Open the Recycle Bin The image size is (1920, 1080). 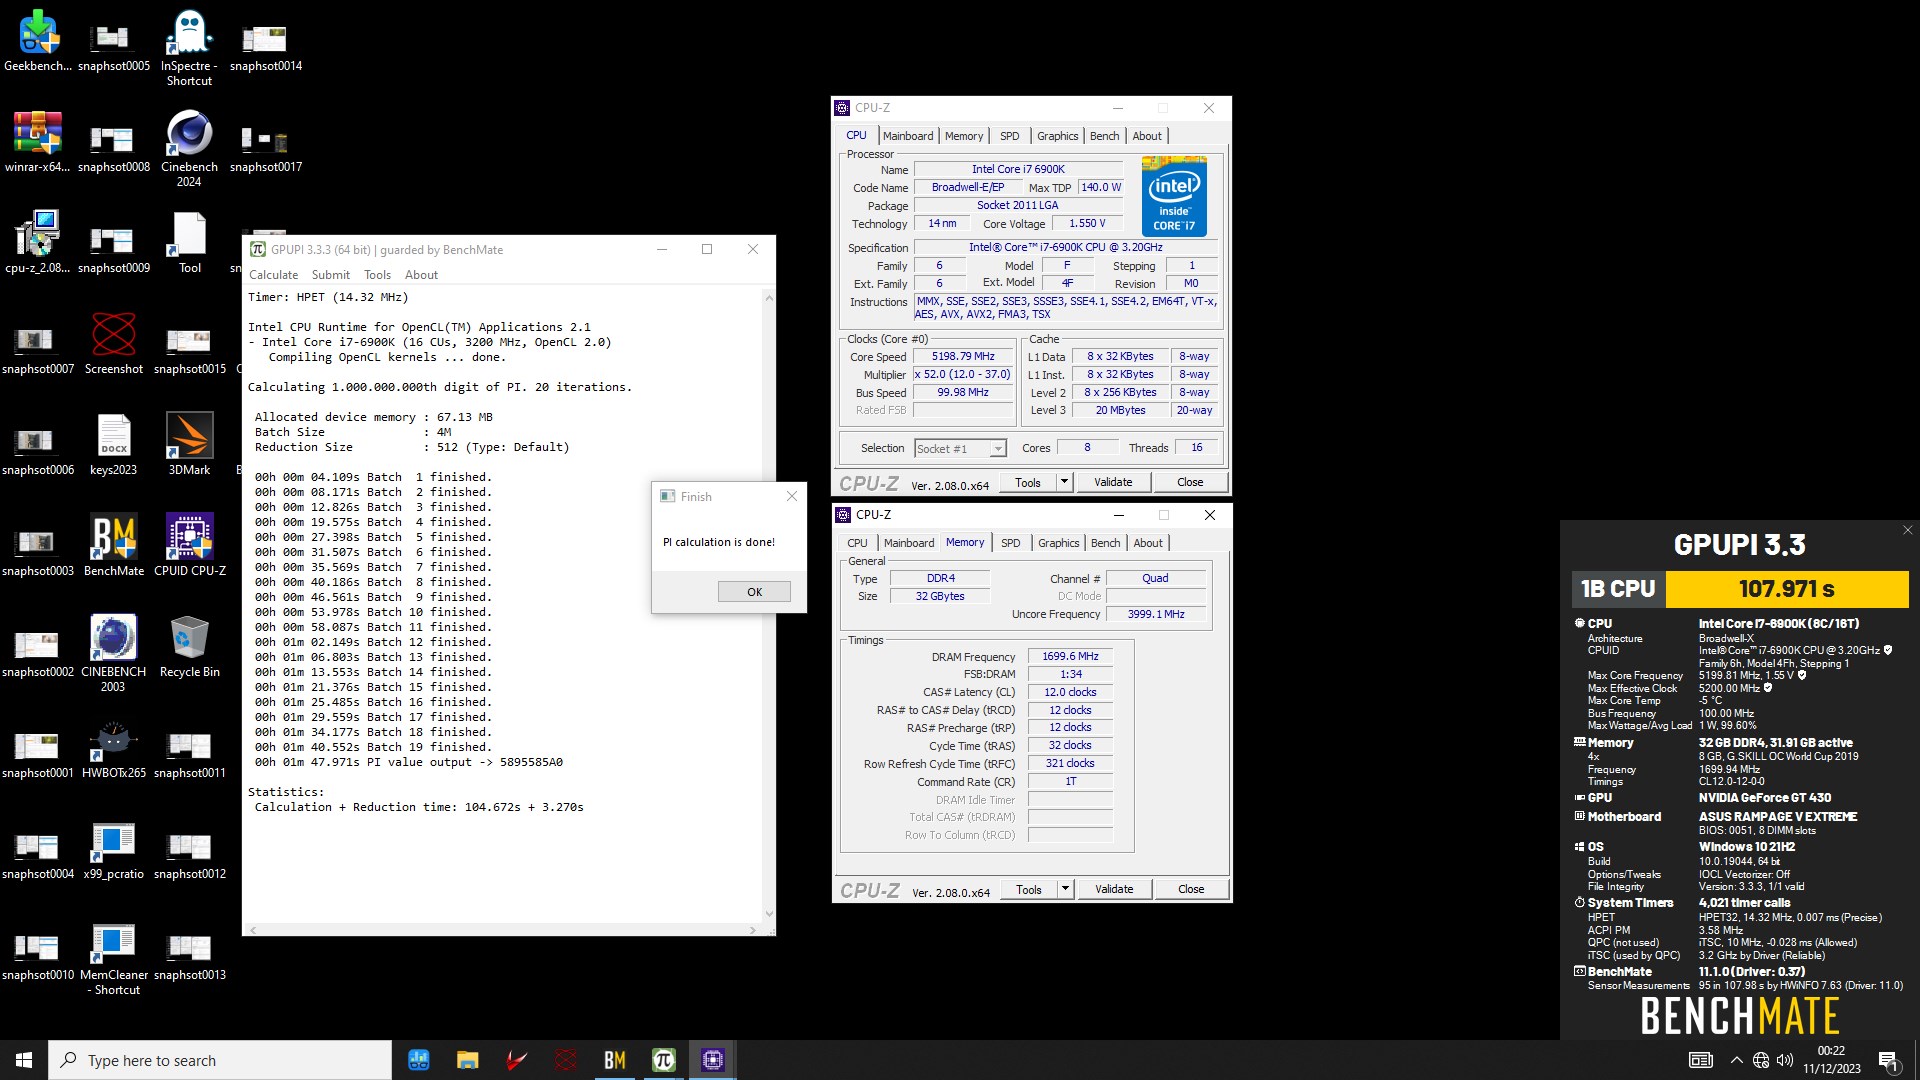pos(189,646)
